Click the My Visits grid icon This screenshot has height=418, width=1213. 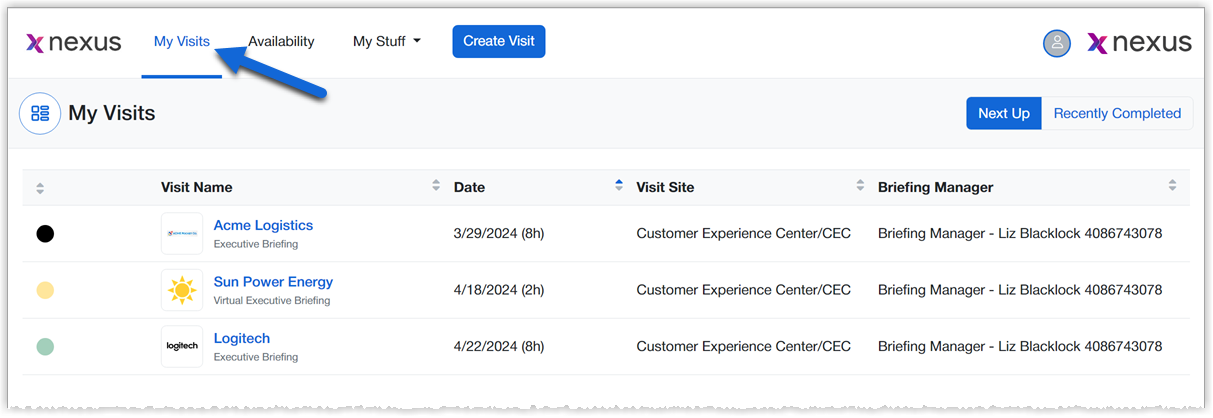click(40, 113)
